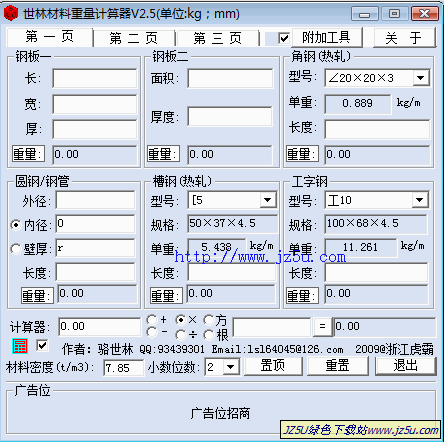Switch to the 第二页 tab
This screenshot has height=442, width=444.
[134, 39]
